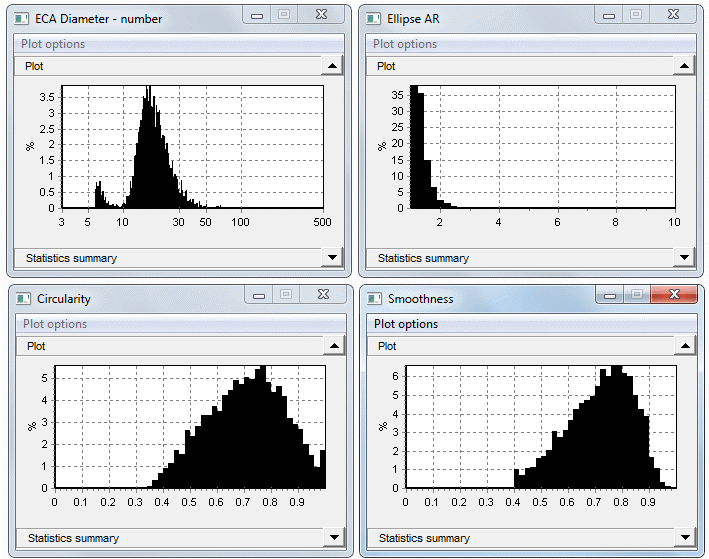Collapse the Plot section in Circularity window
This screenshot has width=709, height=559.
[334, 346]
